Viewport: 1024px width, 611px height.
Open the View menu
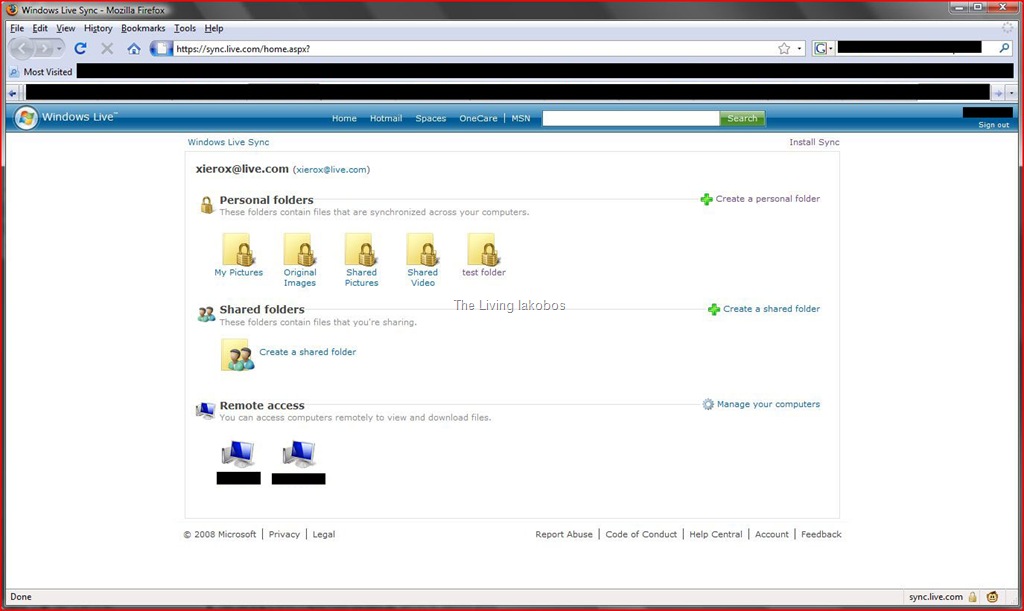click(65, 28)
